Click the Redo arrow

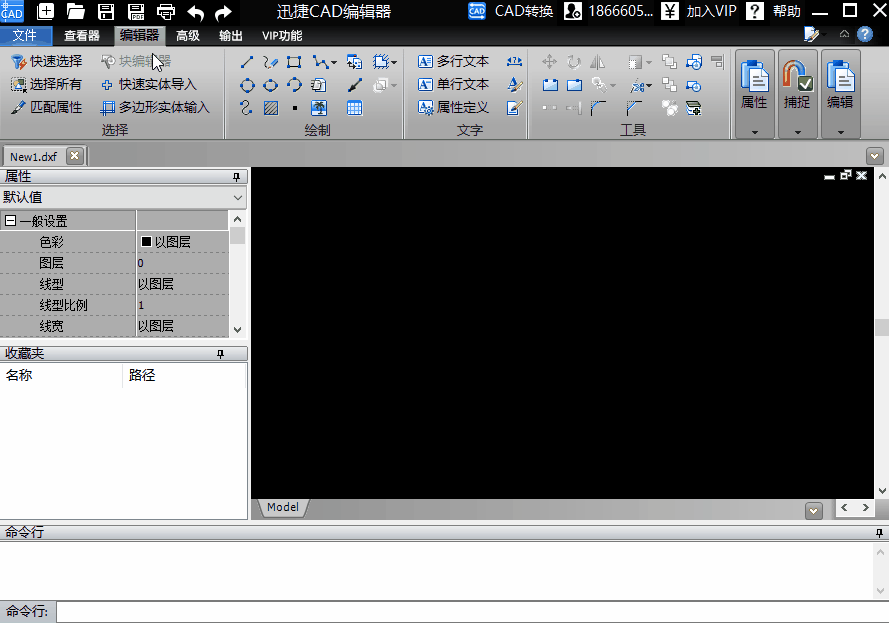[223, 12]
